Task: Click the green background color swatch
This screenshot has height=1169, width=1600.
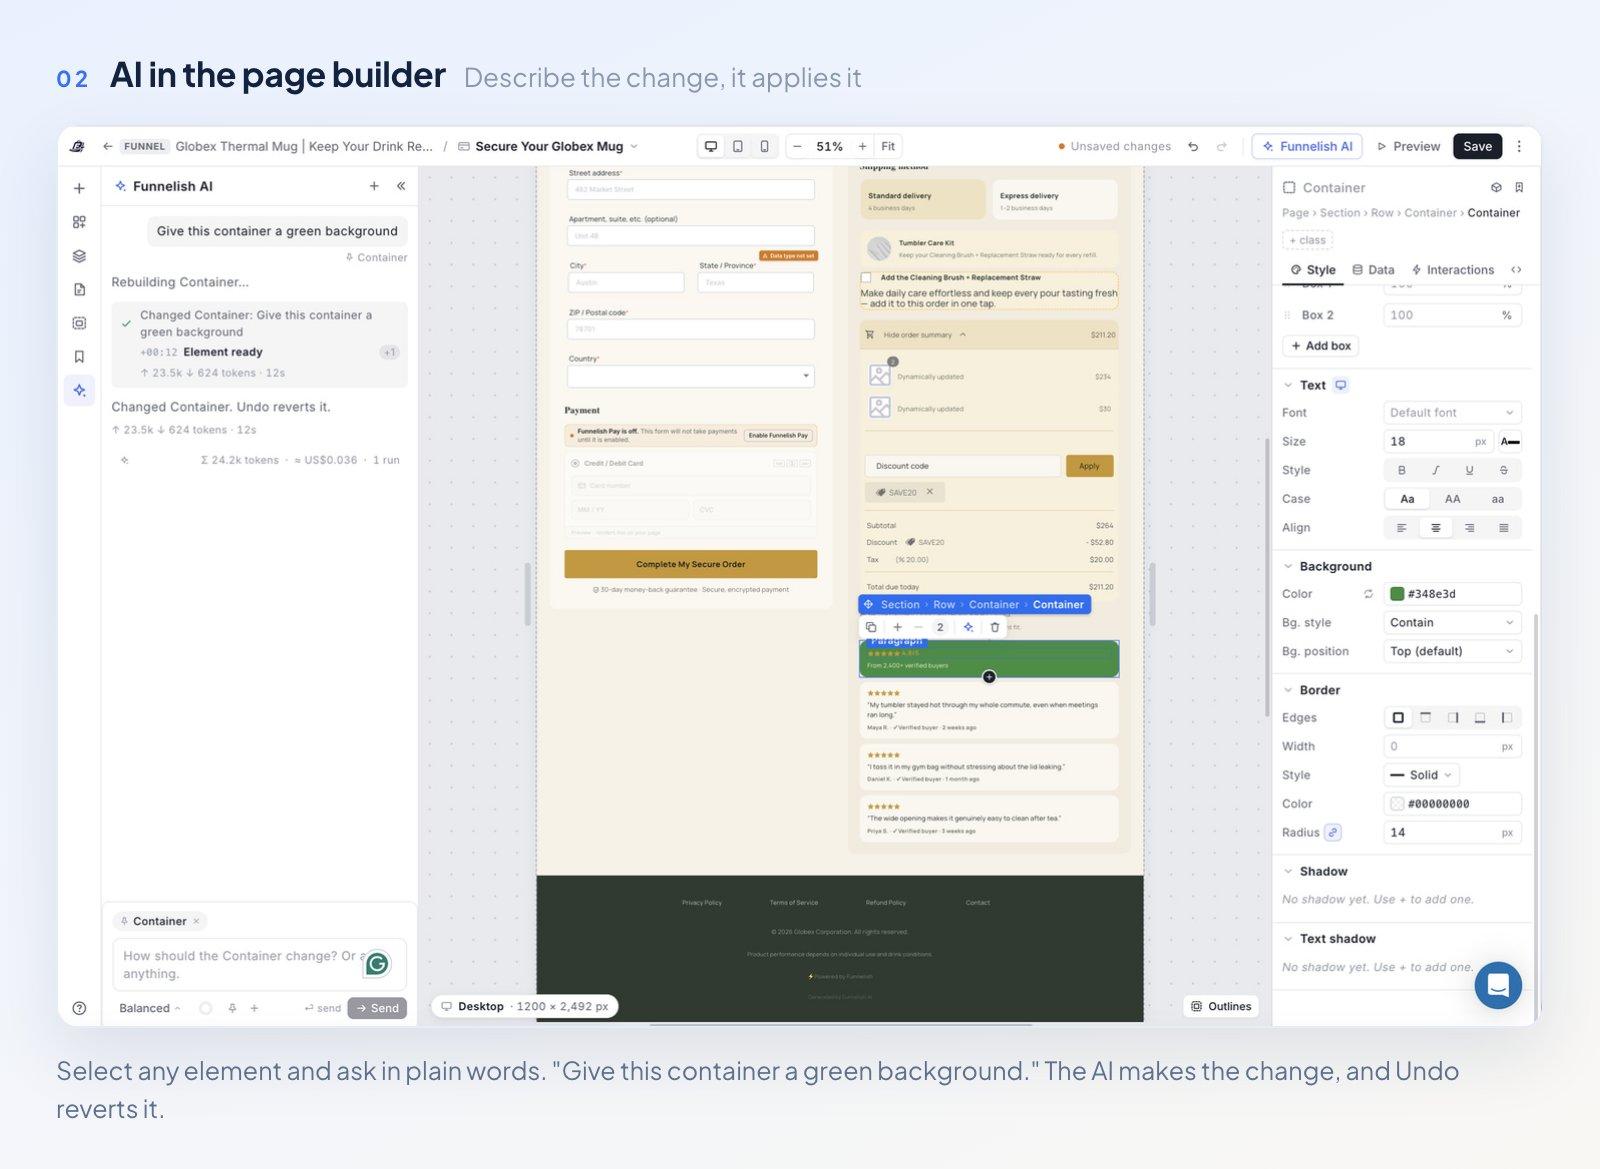Action: point(1397,594)
